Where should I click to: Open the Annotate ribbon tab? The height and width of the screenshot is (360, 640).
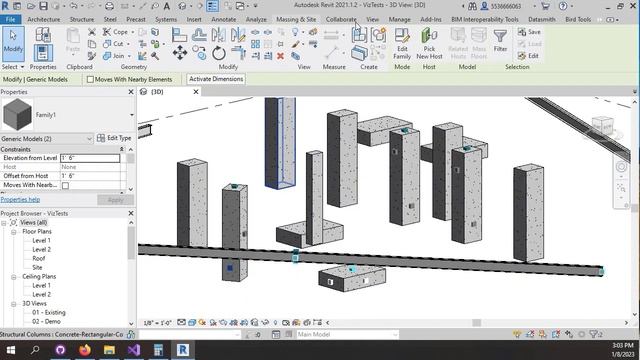(x=223, y=19)
